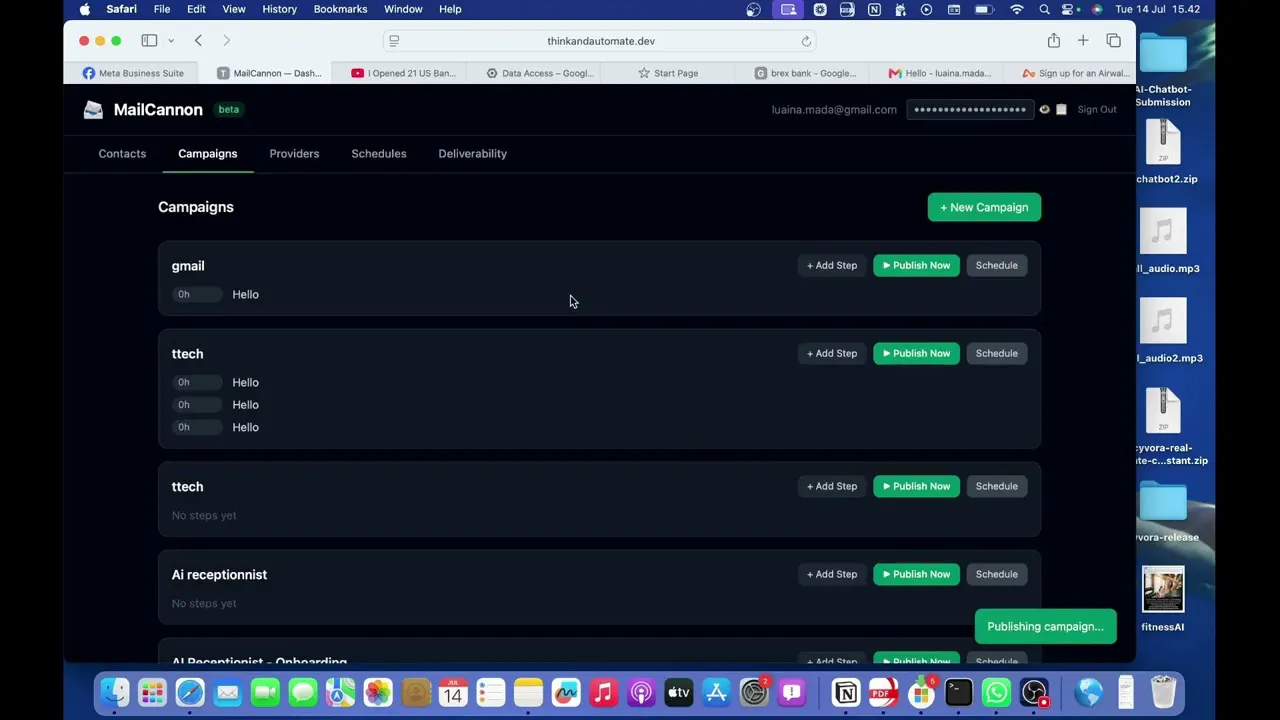
Task: Click the Safari sidebar toggle icon
Action: (149, 41)
